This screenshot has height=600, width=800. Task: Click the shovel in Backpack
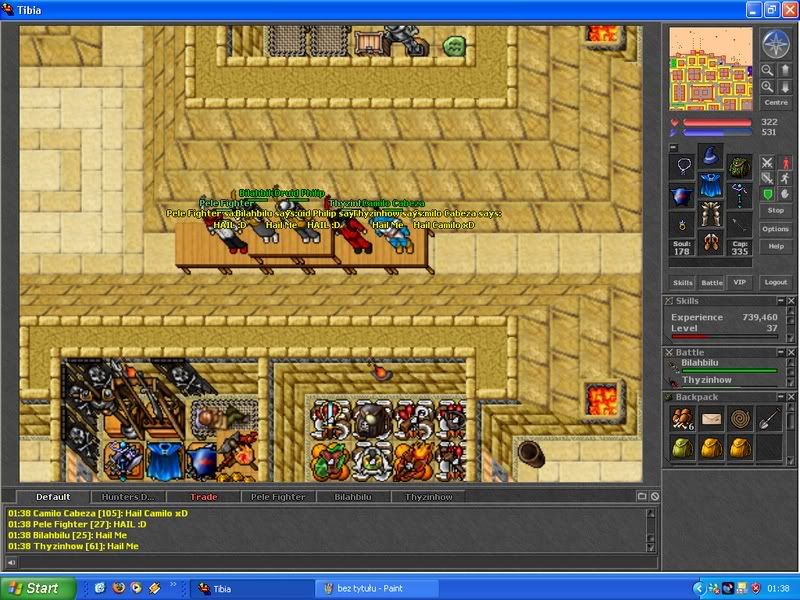[x=769, y=418]
